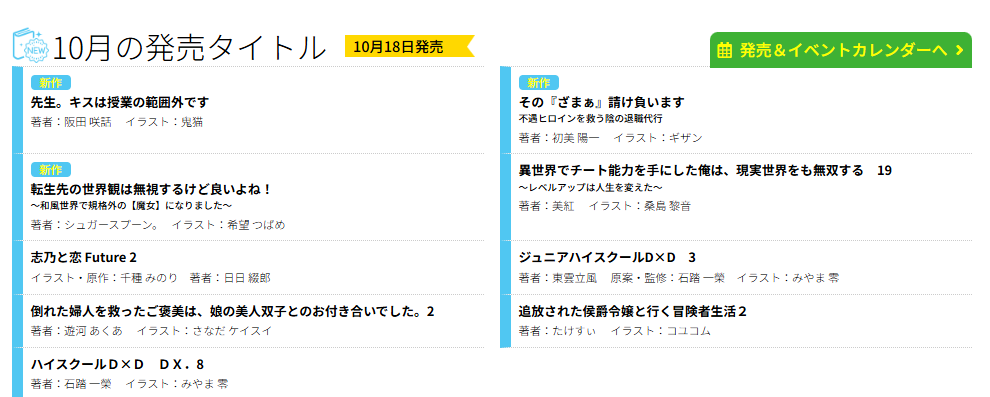990x397 pixels.
Task: Click the chevron arrow on the calendar button
Action: click(x=960, y=50)
